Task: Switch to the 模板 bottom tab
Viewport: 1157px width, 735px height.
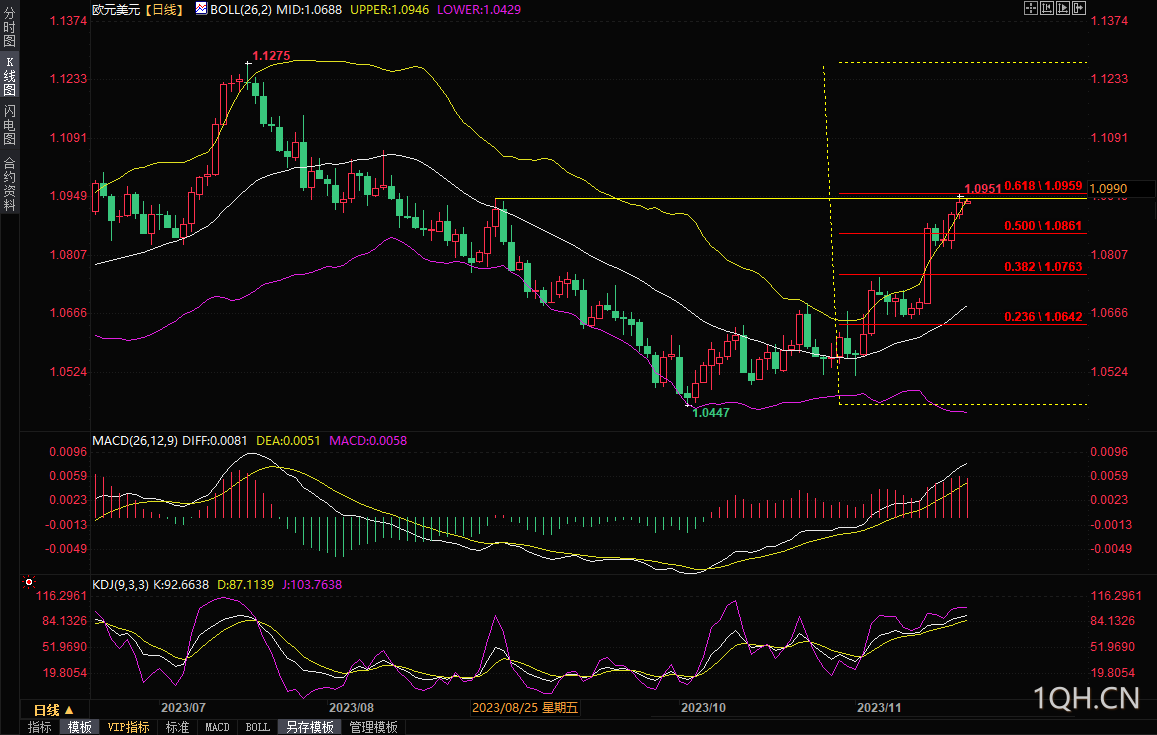Action: (x=79, y=727)
